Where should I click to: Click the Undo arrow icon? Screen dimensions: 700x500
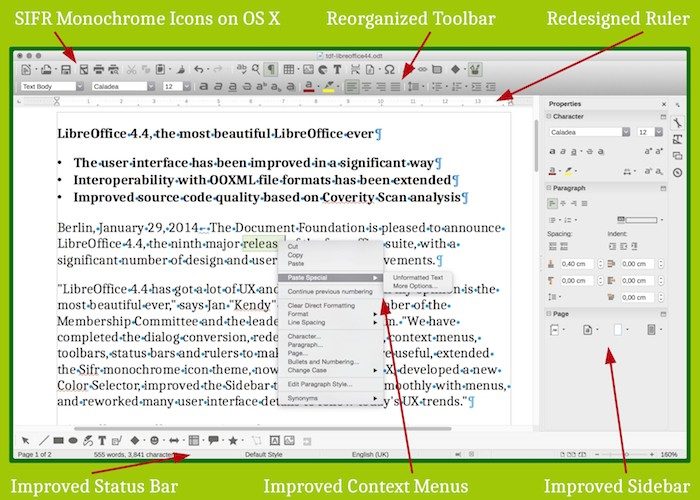(199, 70)
